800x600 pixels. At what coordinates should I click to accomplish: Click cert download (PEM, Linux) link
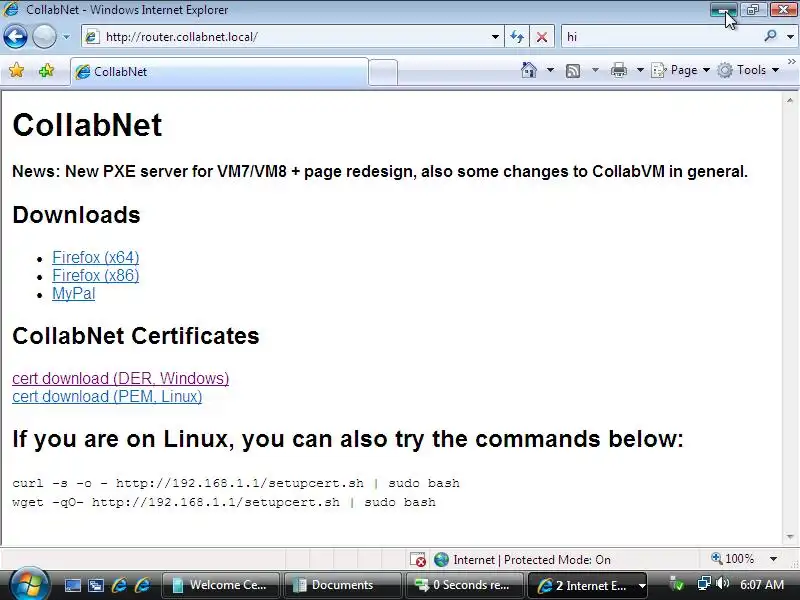tap(107, 396)
